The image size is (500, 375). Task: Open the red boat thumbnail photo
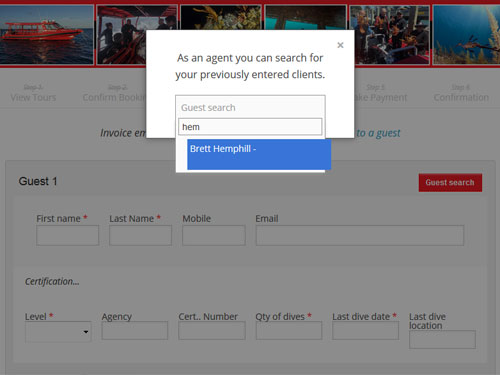[x=46, y=35]
